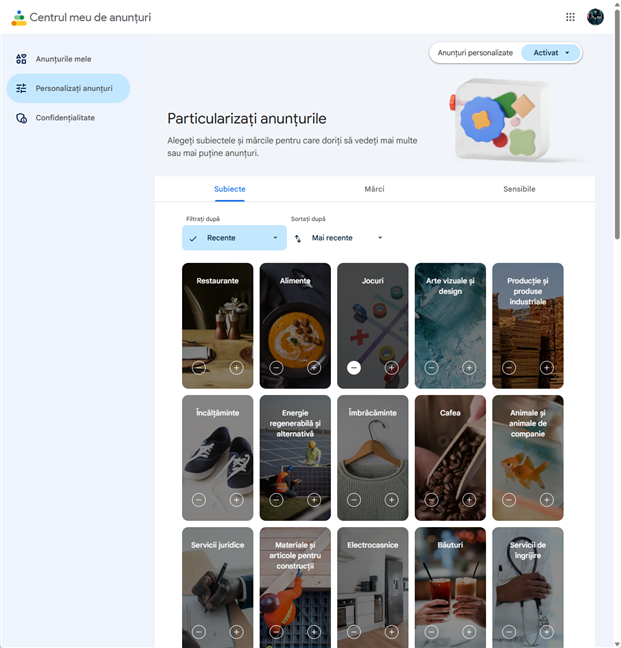Expand the Mai recente sort dropdown
621x648 pixels.
[x=347, y=238]
